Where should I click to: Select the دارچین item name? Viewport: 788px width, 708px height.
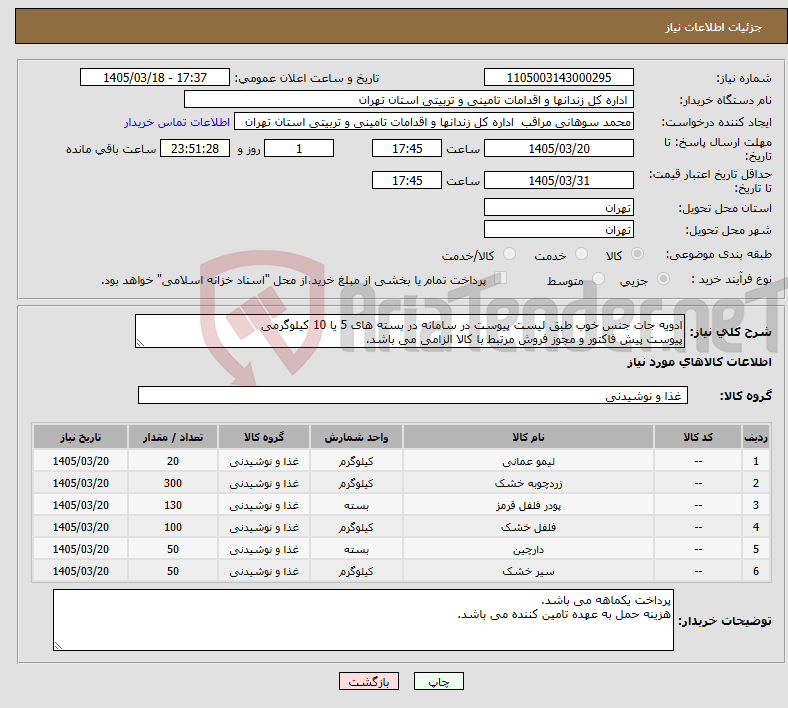[x=528, y=550]
